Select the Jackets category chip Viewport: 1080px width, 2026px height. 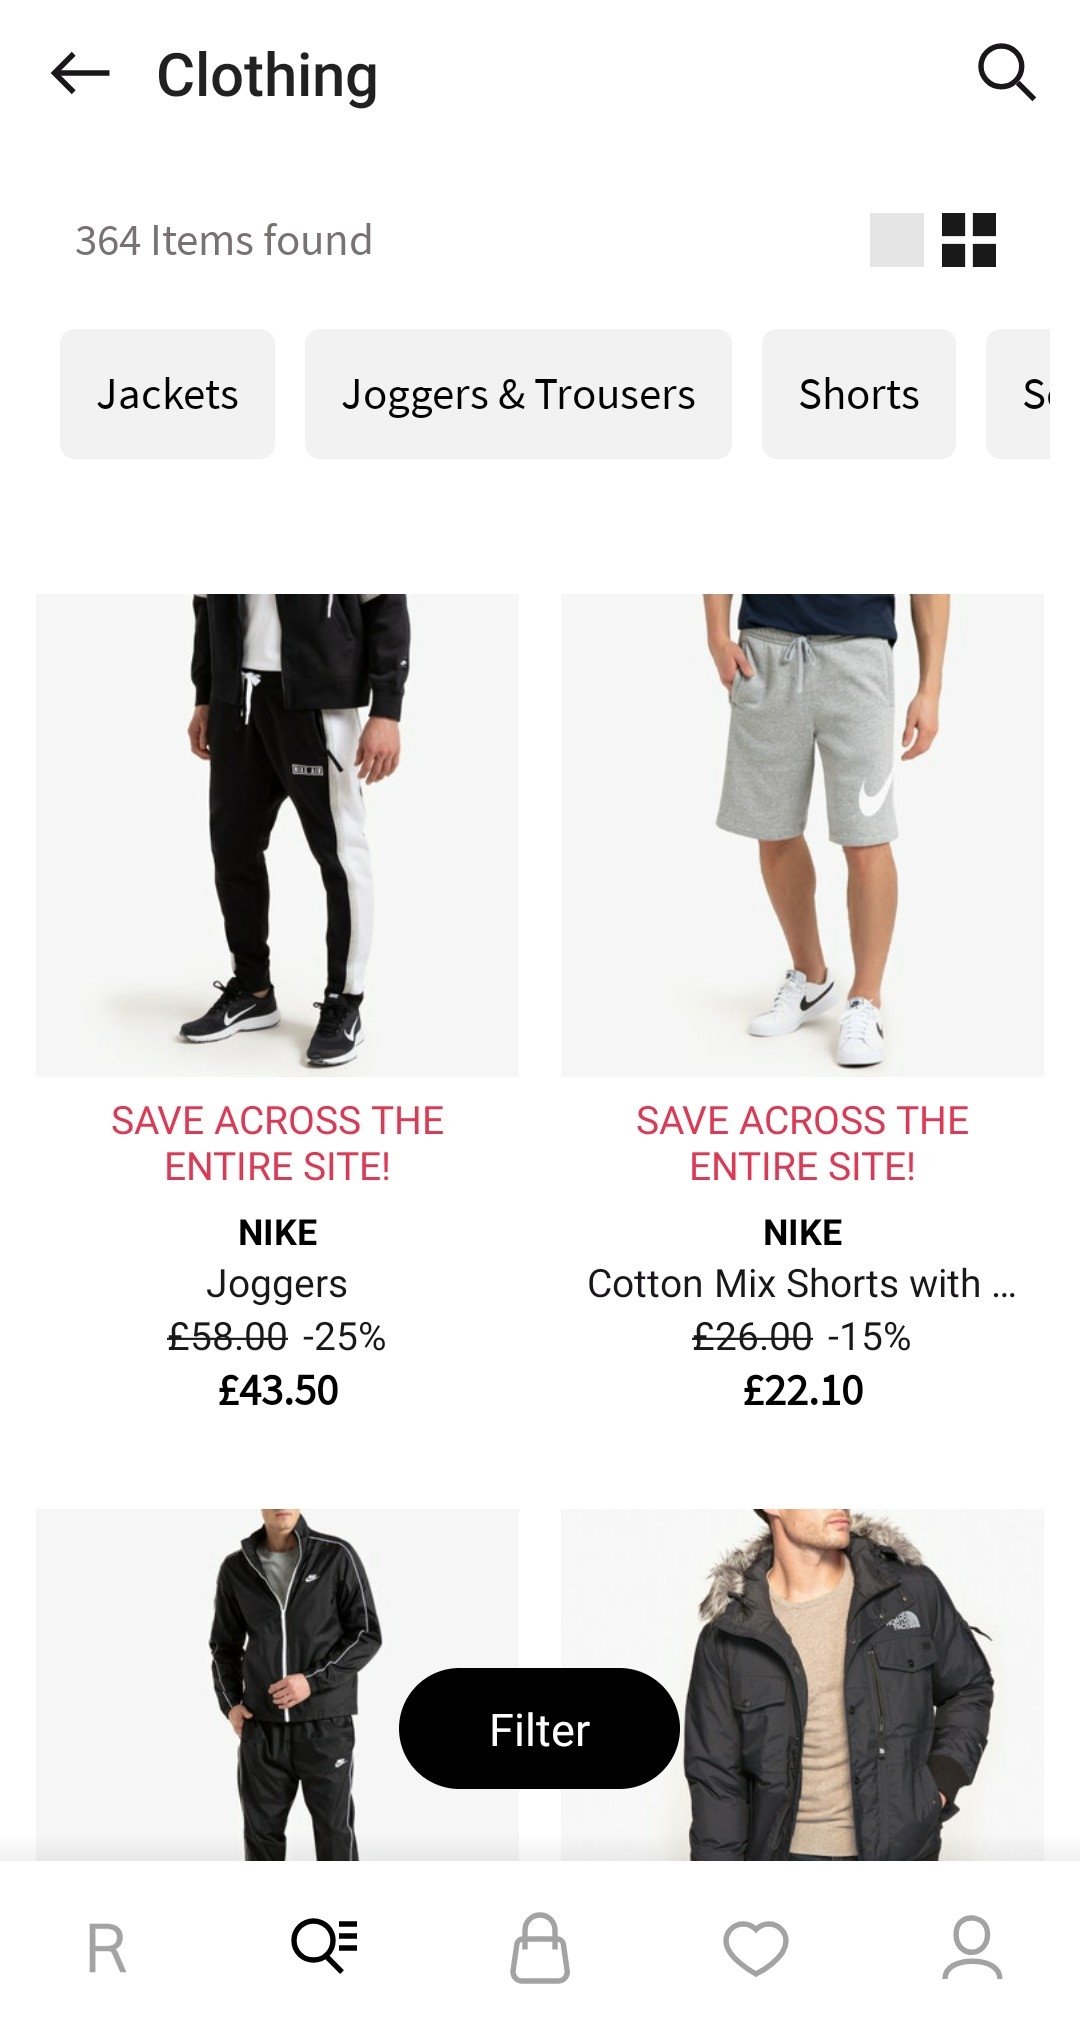167,394
